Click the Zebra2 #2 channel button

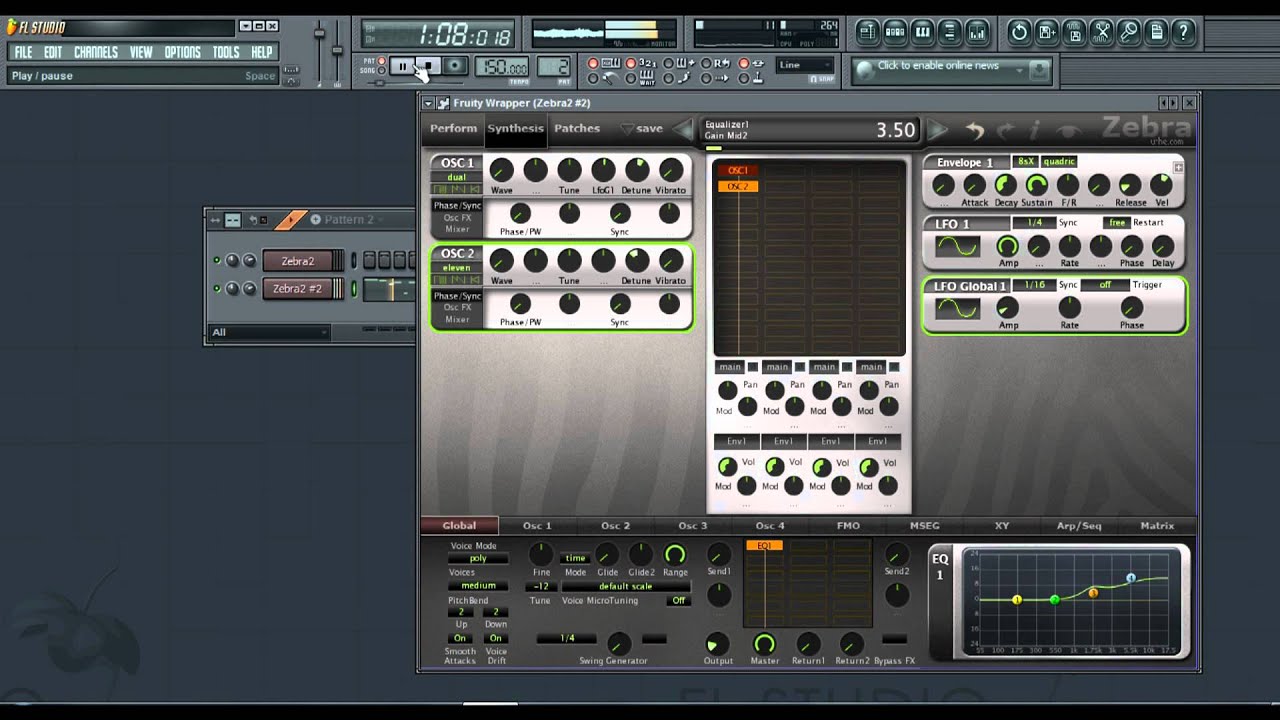tap(297, 289)
